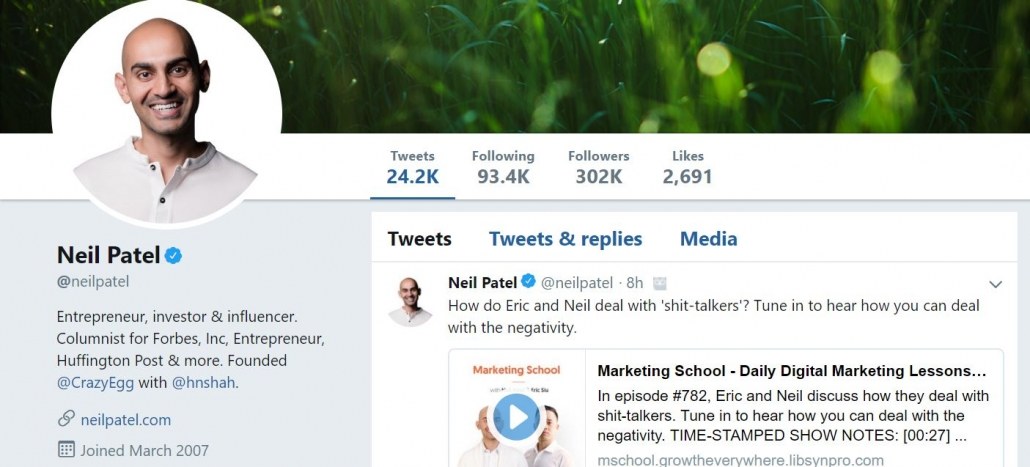View the 2,691 Likes

click(x=687, y=168)
